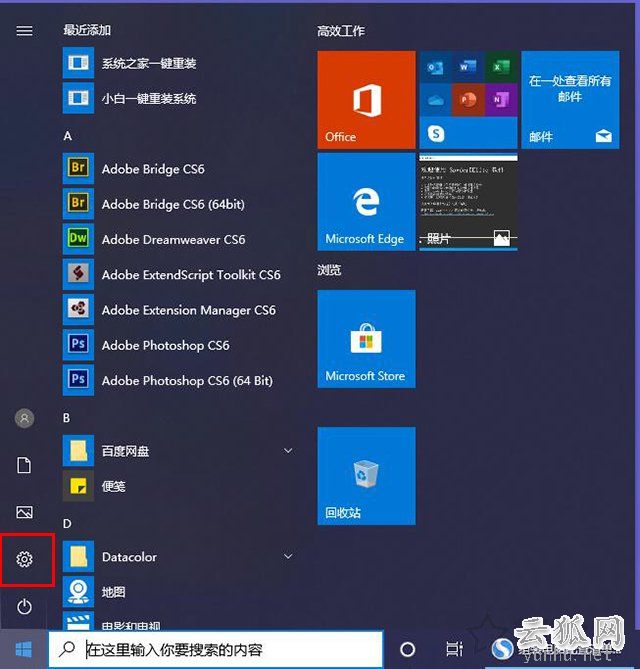Open the Datacolor folder entry

click(181, 556)
